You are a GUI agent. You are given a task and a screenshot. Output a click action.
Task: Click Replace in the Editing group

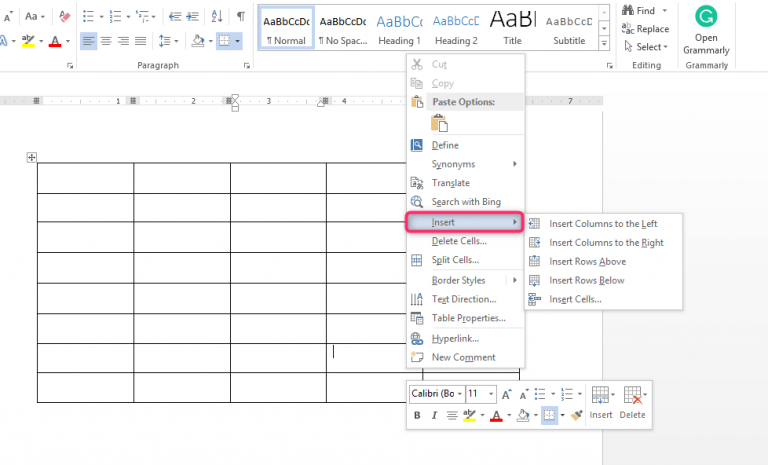point(645,29)
